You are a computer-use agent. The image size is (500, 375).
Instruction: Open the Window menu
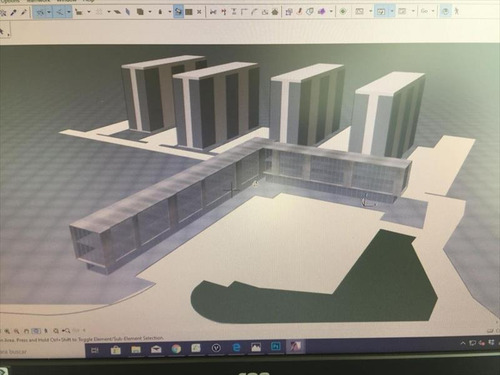(66, 1)
